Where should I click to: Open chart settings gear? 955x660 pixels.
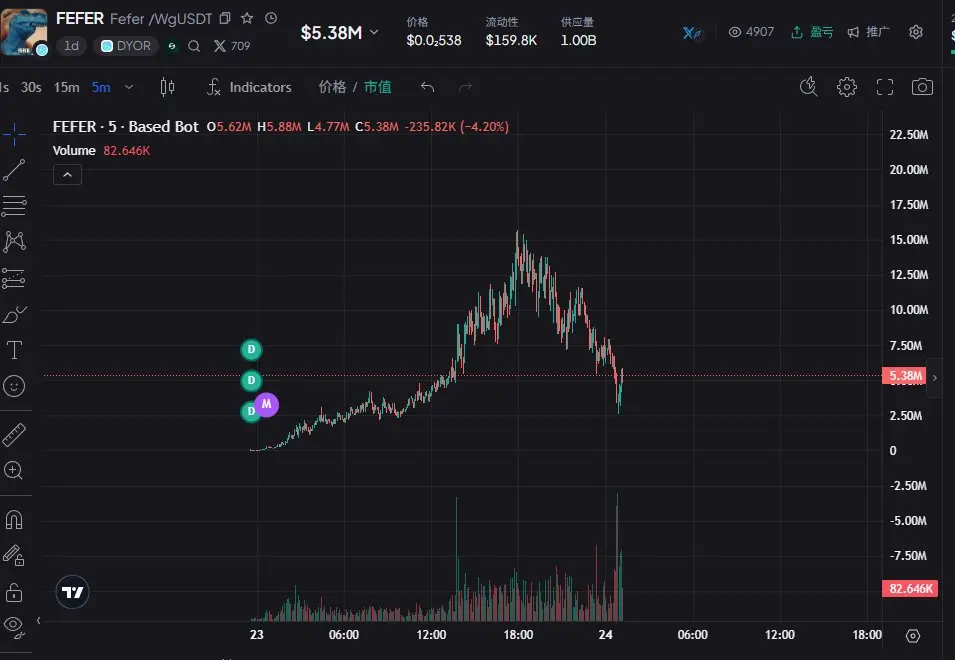point(847,87)
